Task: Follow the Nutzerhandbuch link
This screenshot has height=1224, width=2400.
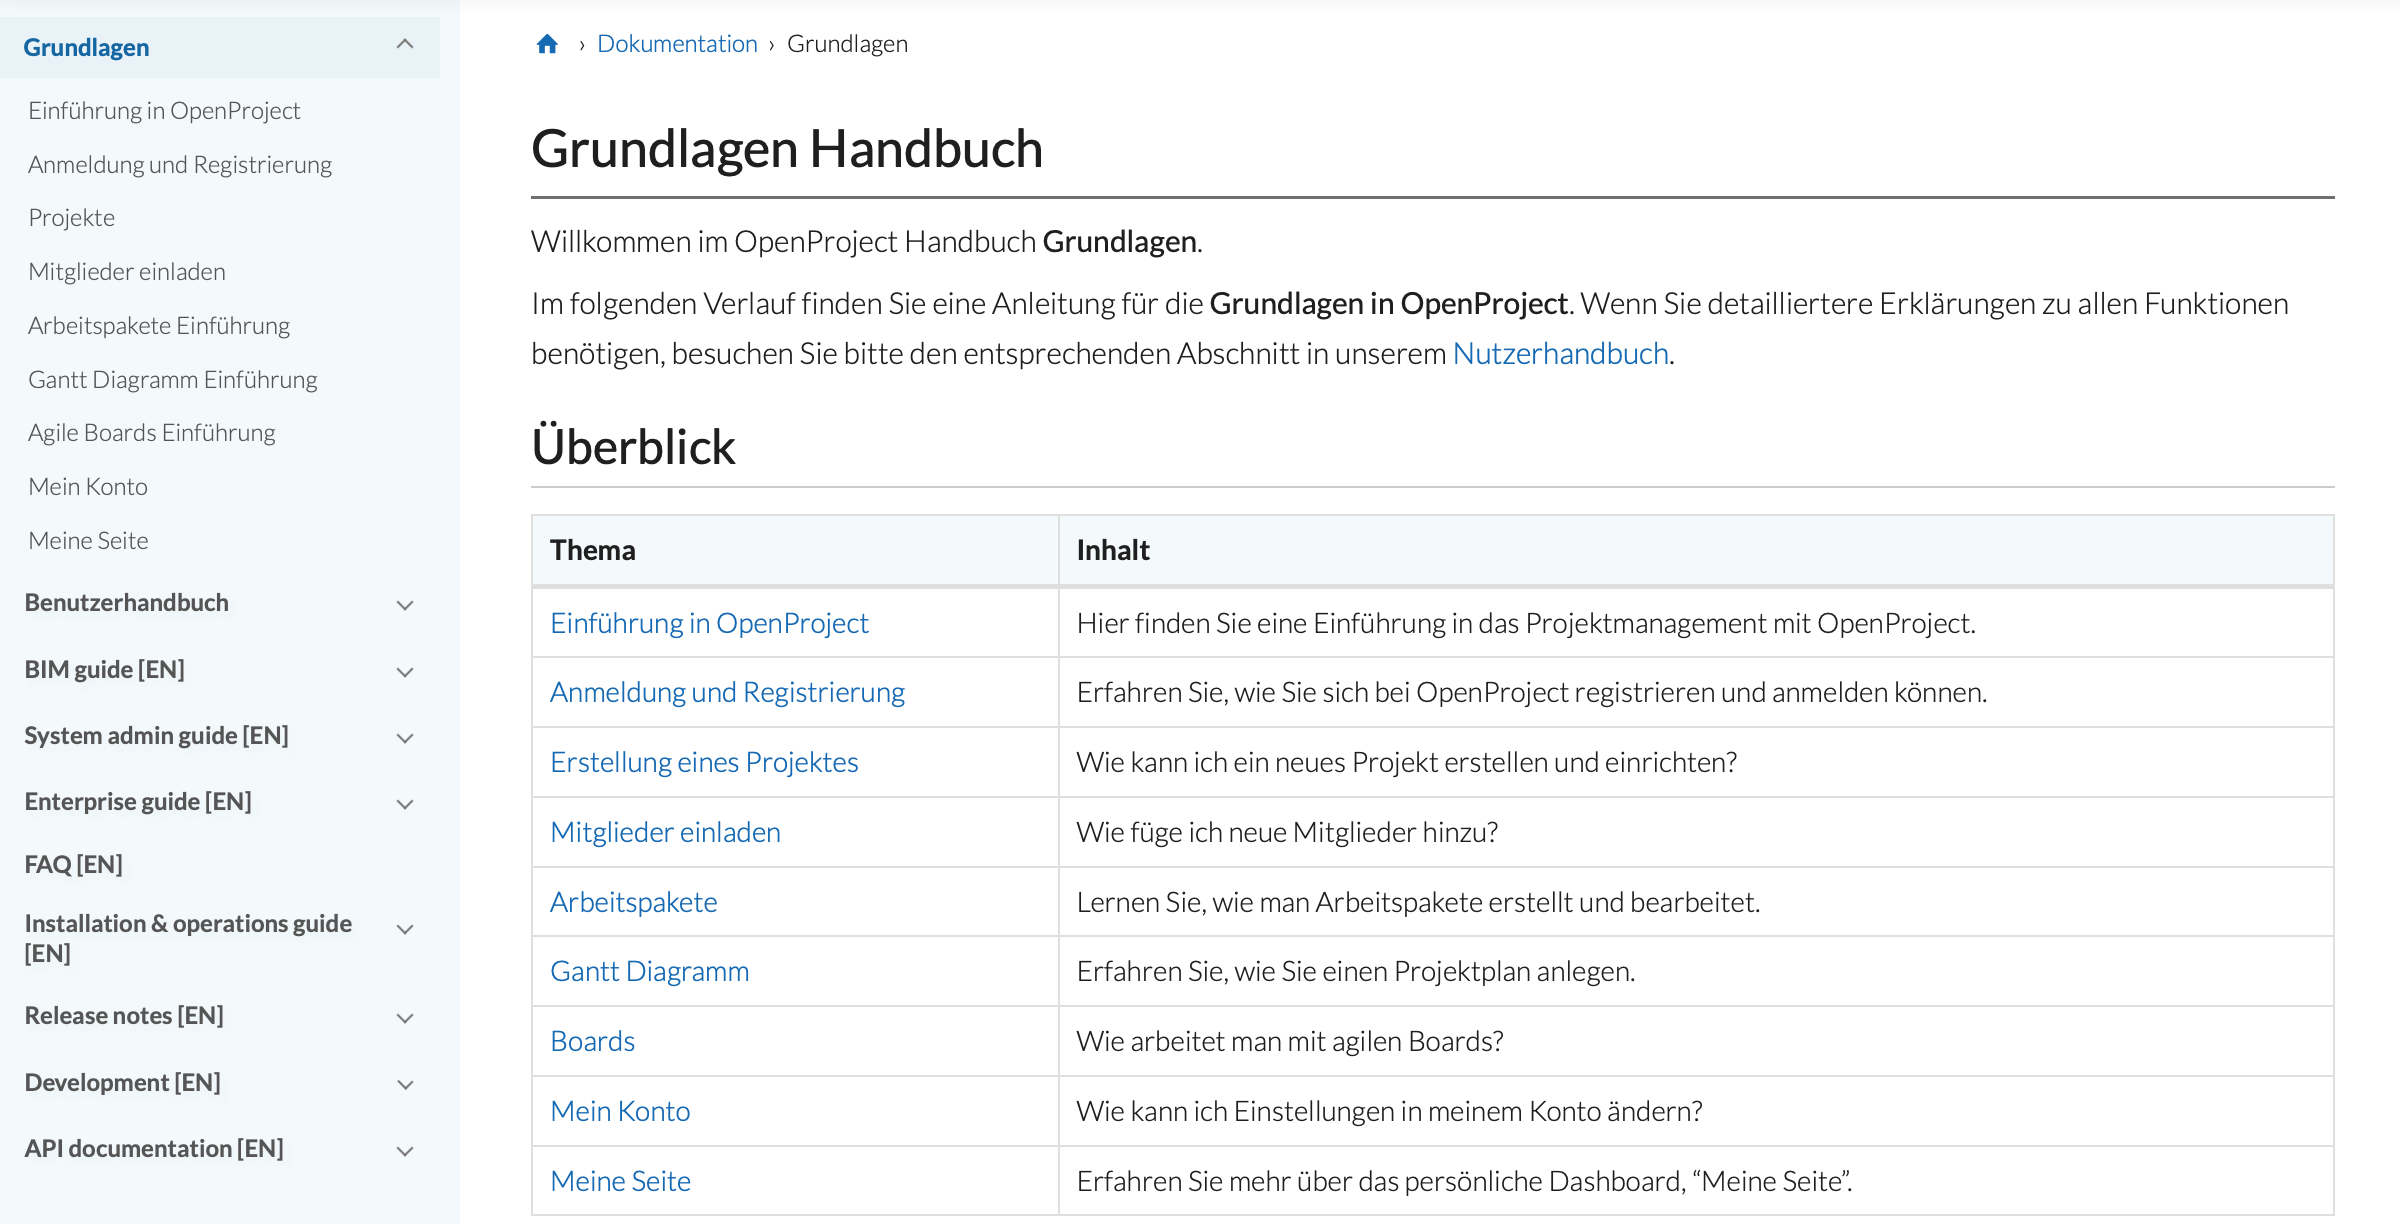Action: coord(1560,354)
